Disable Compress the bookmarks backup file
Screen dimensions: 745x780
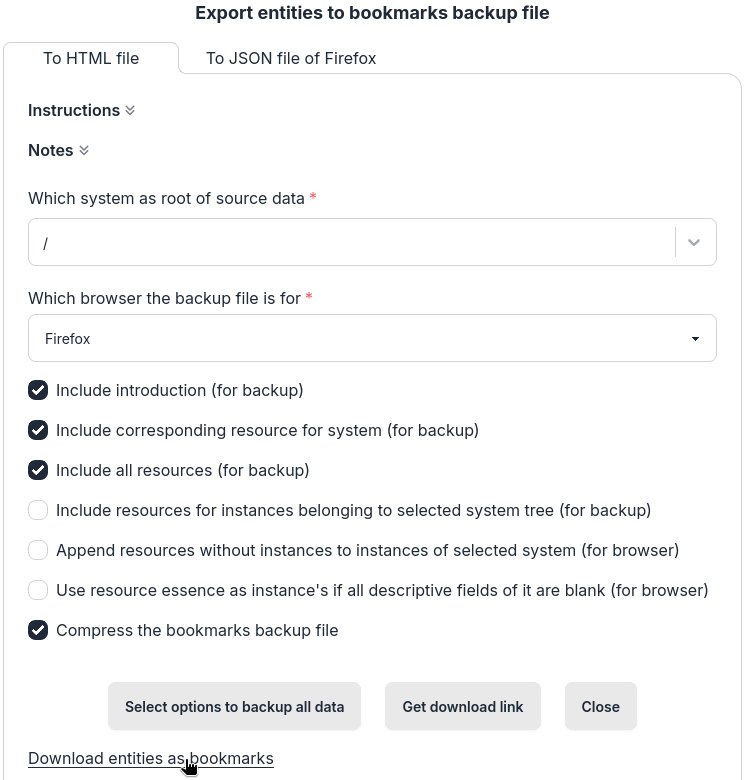click(x=38, y=630)
